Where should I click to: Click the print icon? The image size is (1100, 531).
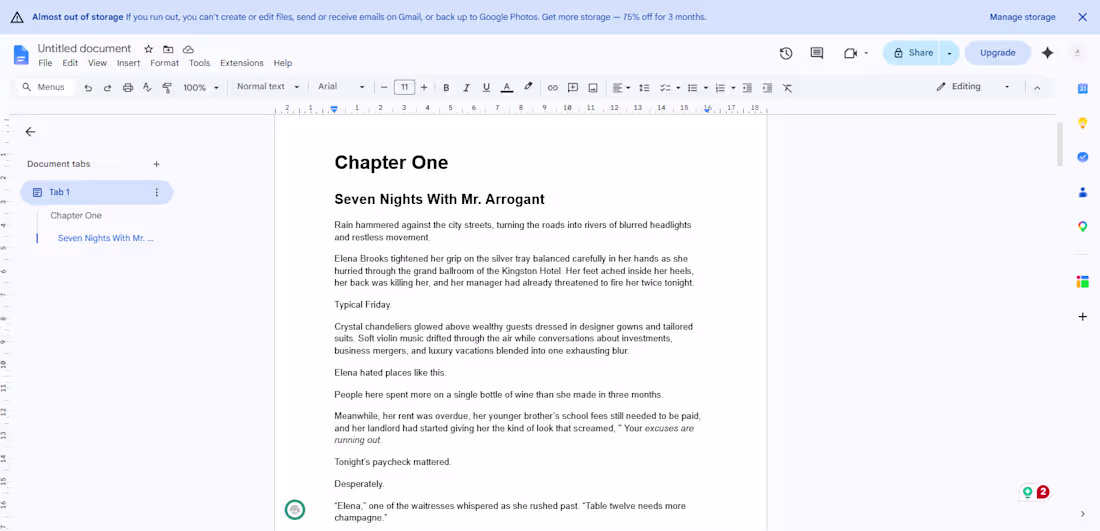(x=128, y=88)
